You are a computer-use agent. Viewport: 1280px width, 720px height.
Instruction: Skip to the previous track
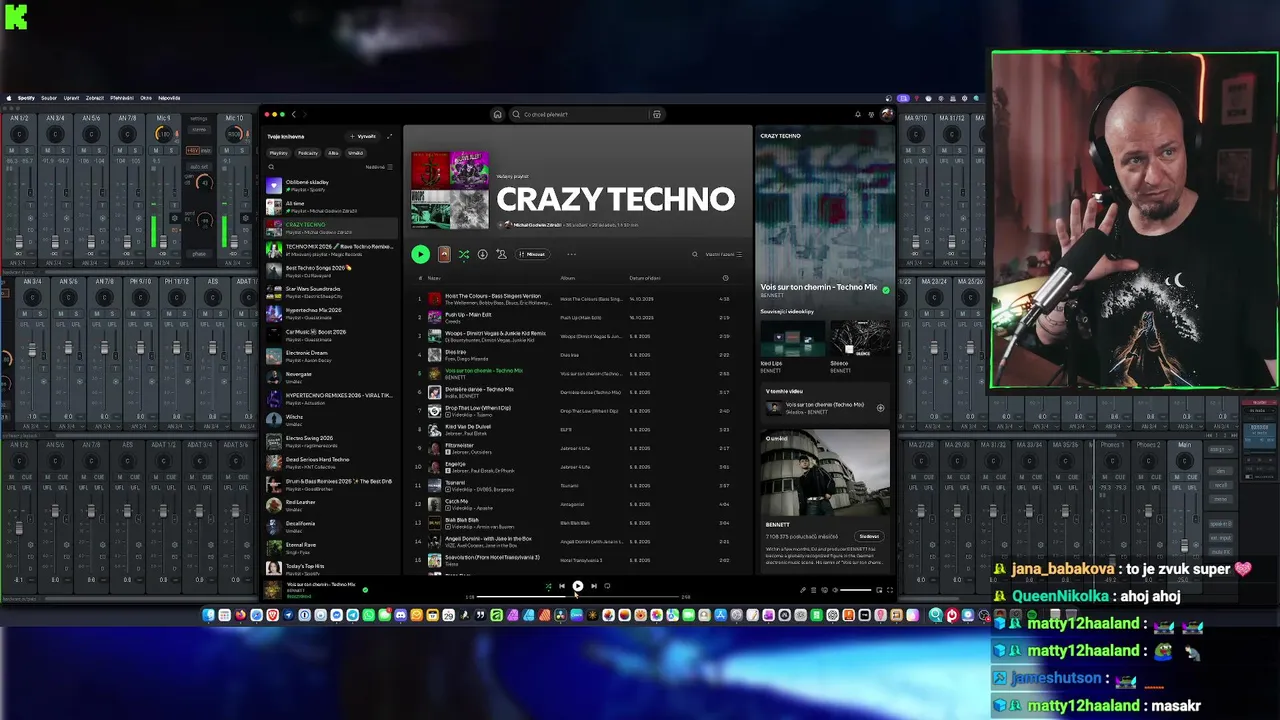pos(562,586)
